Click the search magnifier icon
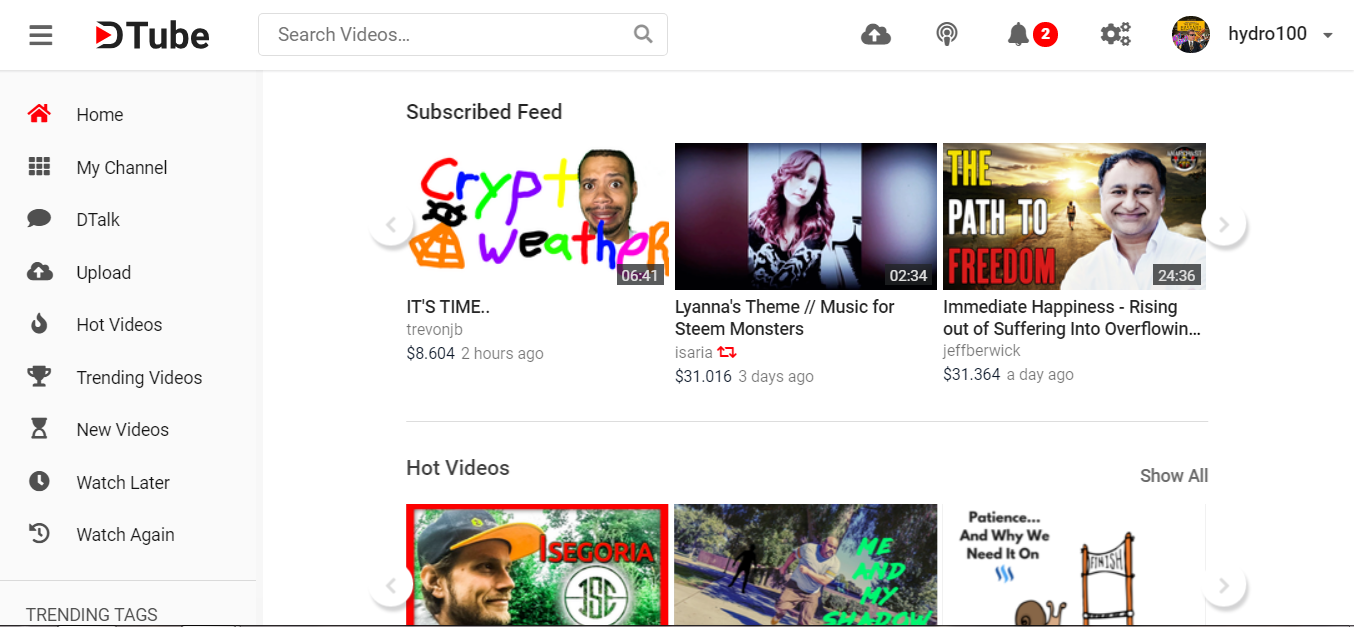The height and width of the screenshot is (627, 1354). pyautogui.click(x=643, y=34)
